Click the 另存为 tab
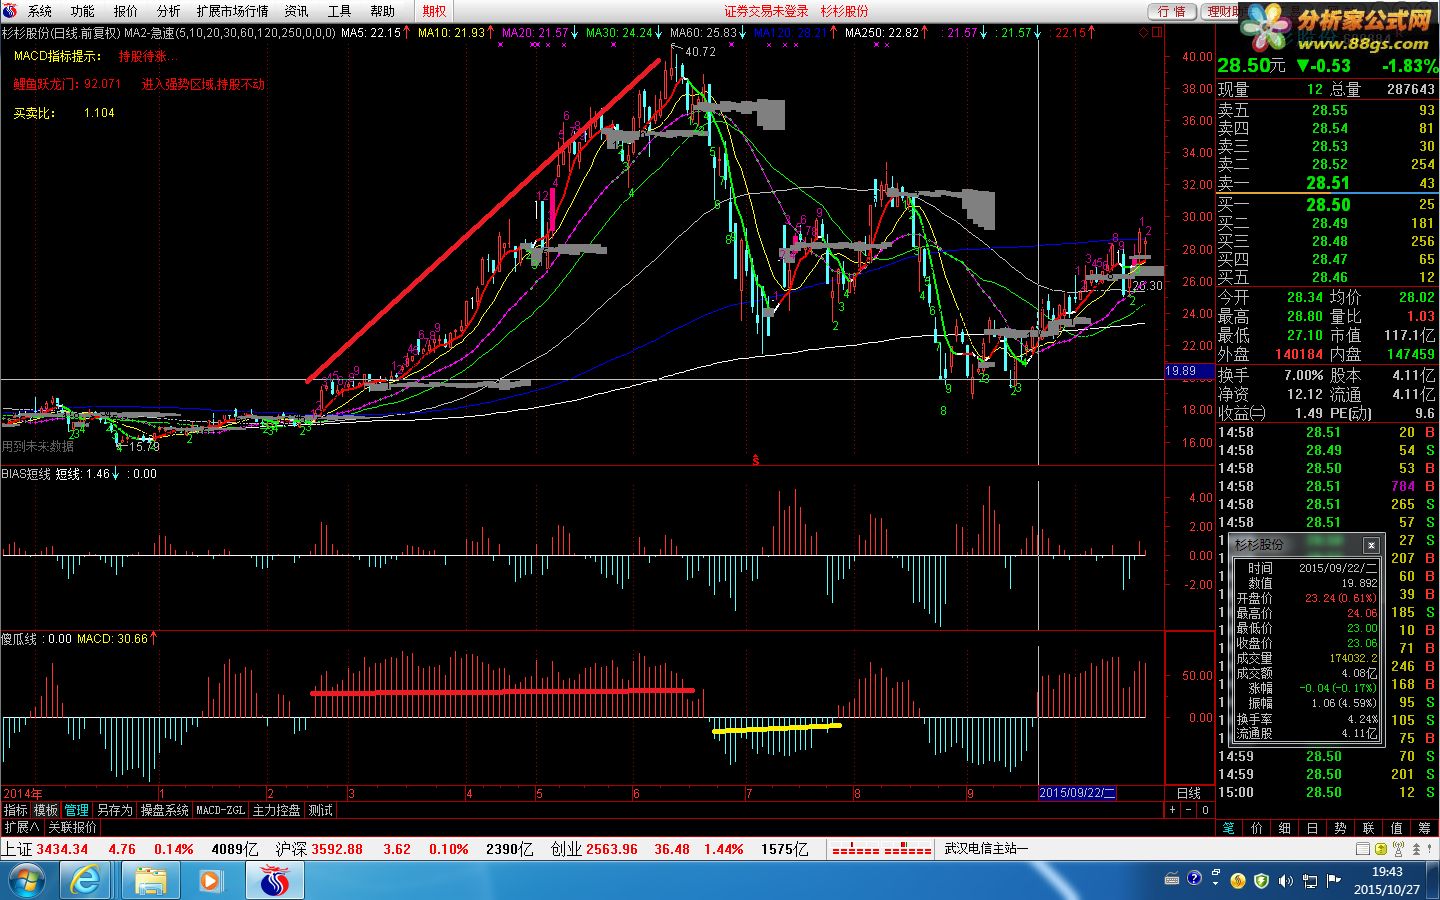This screenshot has height=900, width=1440. tap(114, 810)
